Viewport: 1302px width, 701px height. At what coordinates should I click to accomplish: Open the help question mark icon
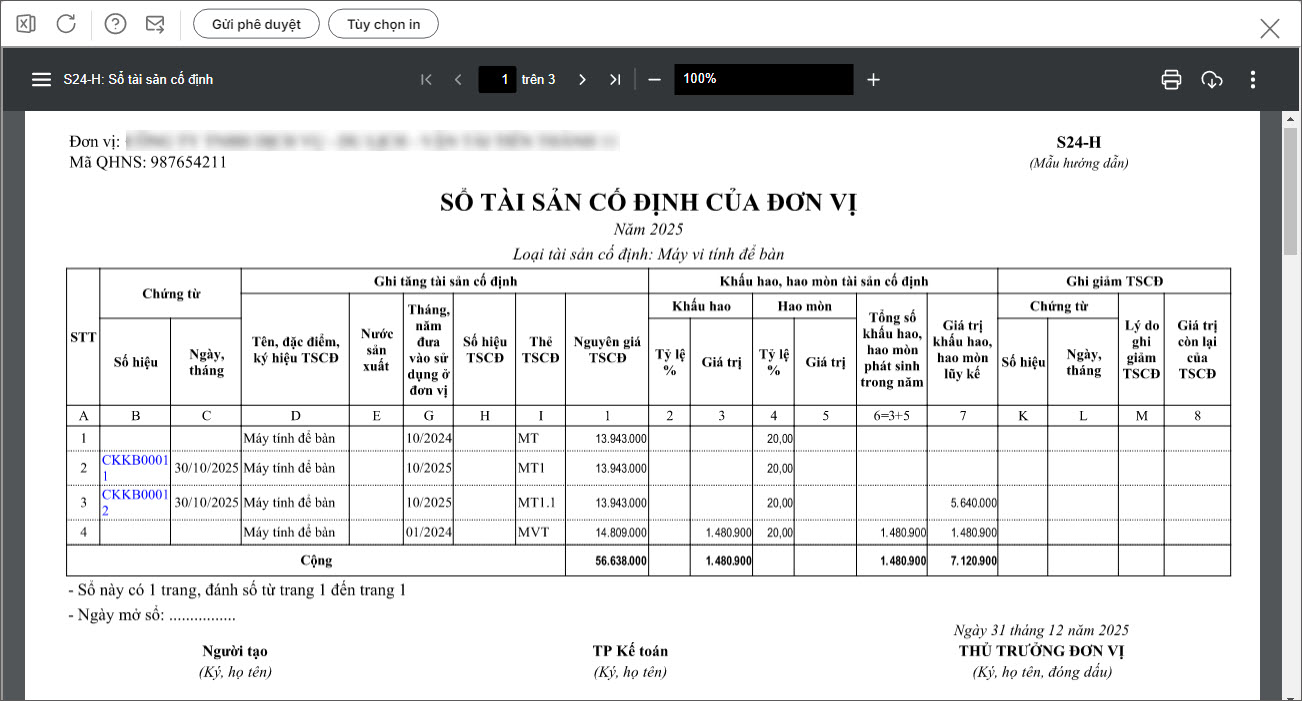click(116, 24)
